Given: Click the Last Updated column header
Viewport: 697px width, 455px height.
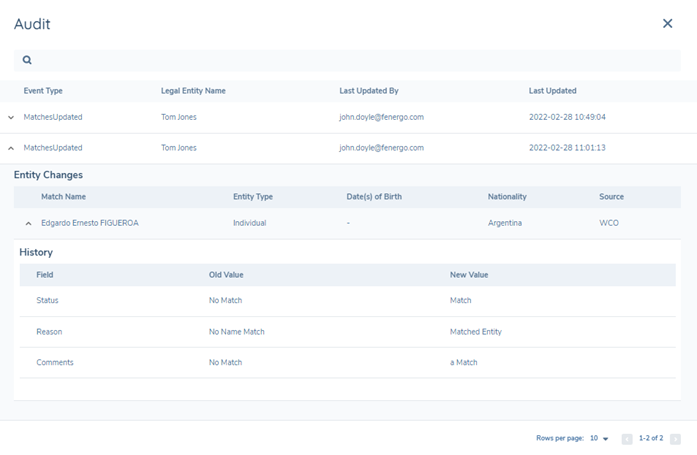Looking at the screenshot, I should pos(552,91).
